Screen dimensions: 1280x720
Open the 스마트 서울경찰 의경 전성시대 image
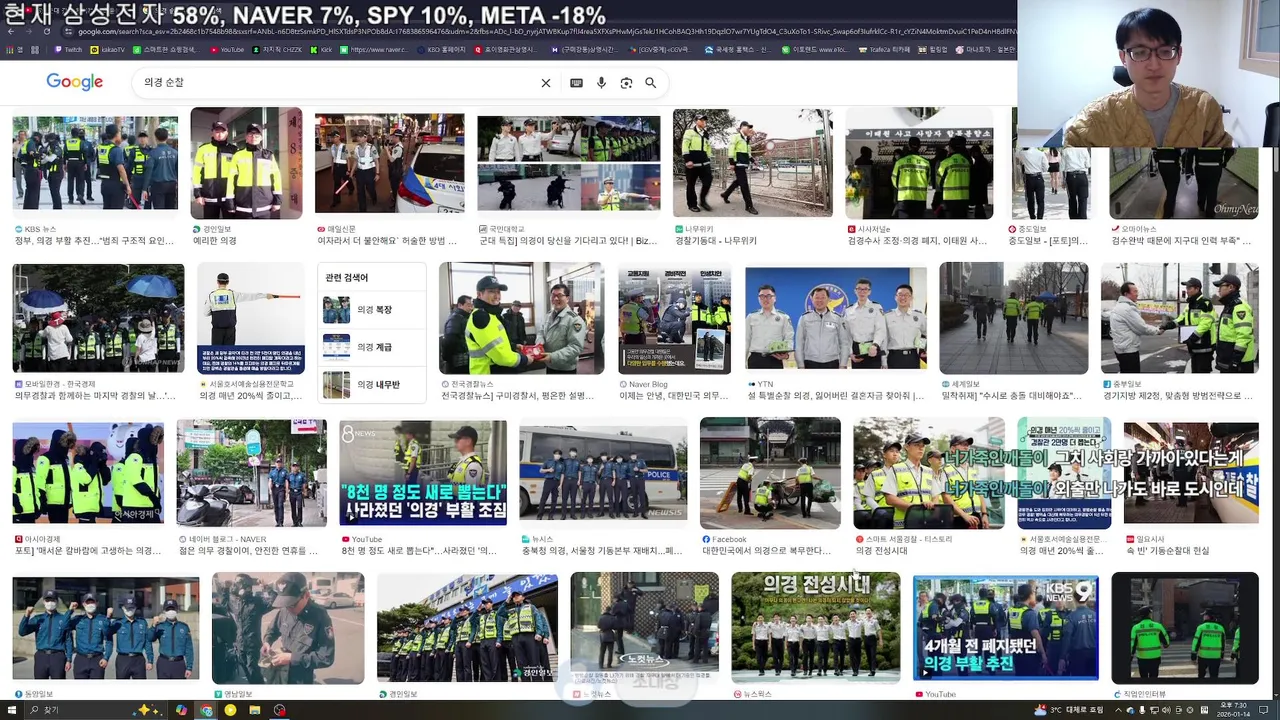928,474
